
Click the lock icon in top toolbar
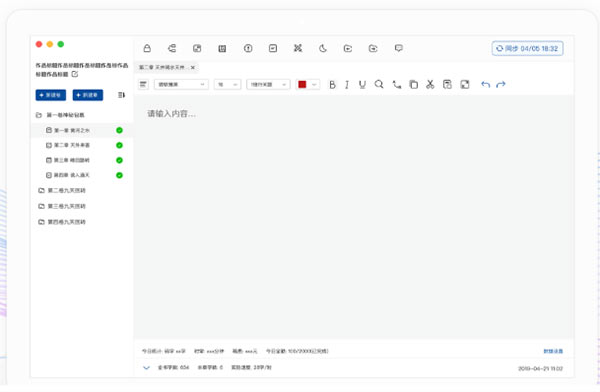click(147, 48)
